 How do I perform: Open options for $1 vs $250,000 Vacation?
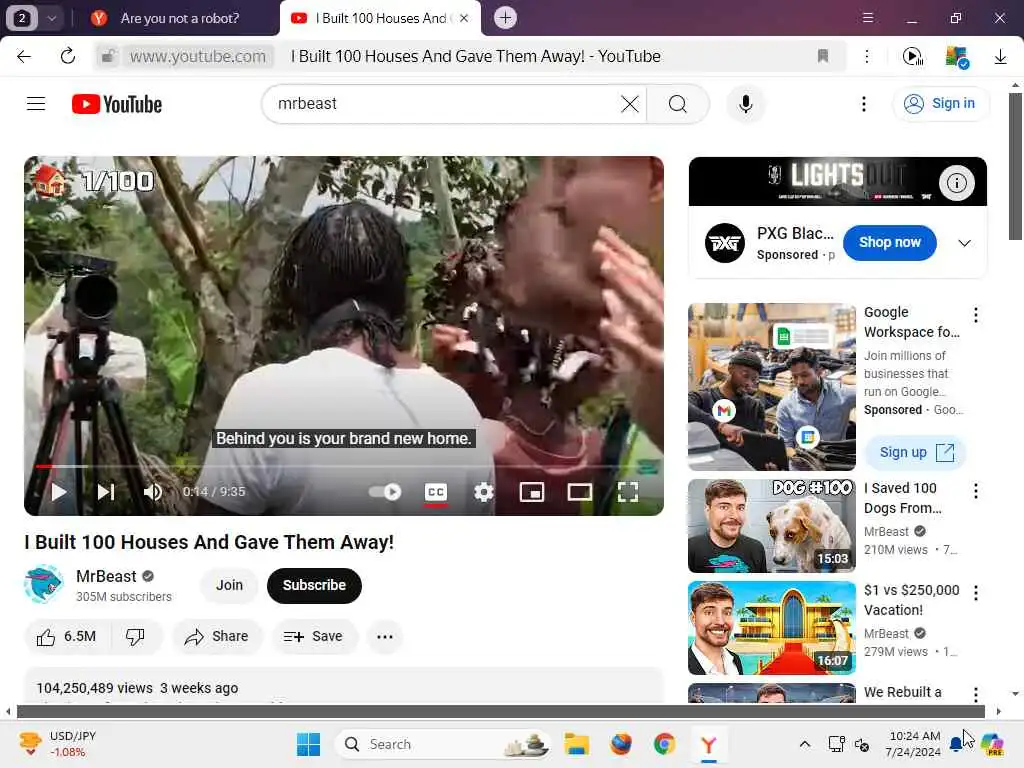(x=976, y=593)
